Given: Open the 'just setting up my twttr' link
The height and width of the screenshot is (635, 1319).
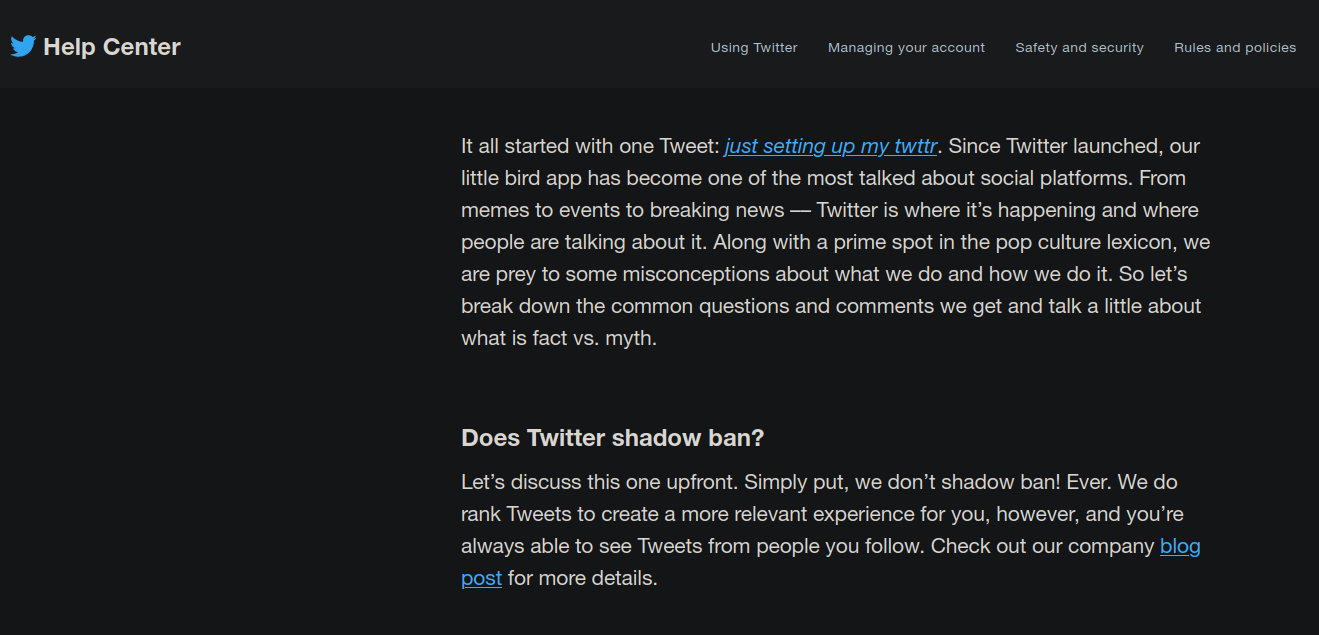Looking at the screenshot, I should [x=830, y=146].
